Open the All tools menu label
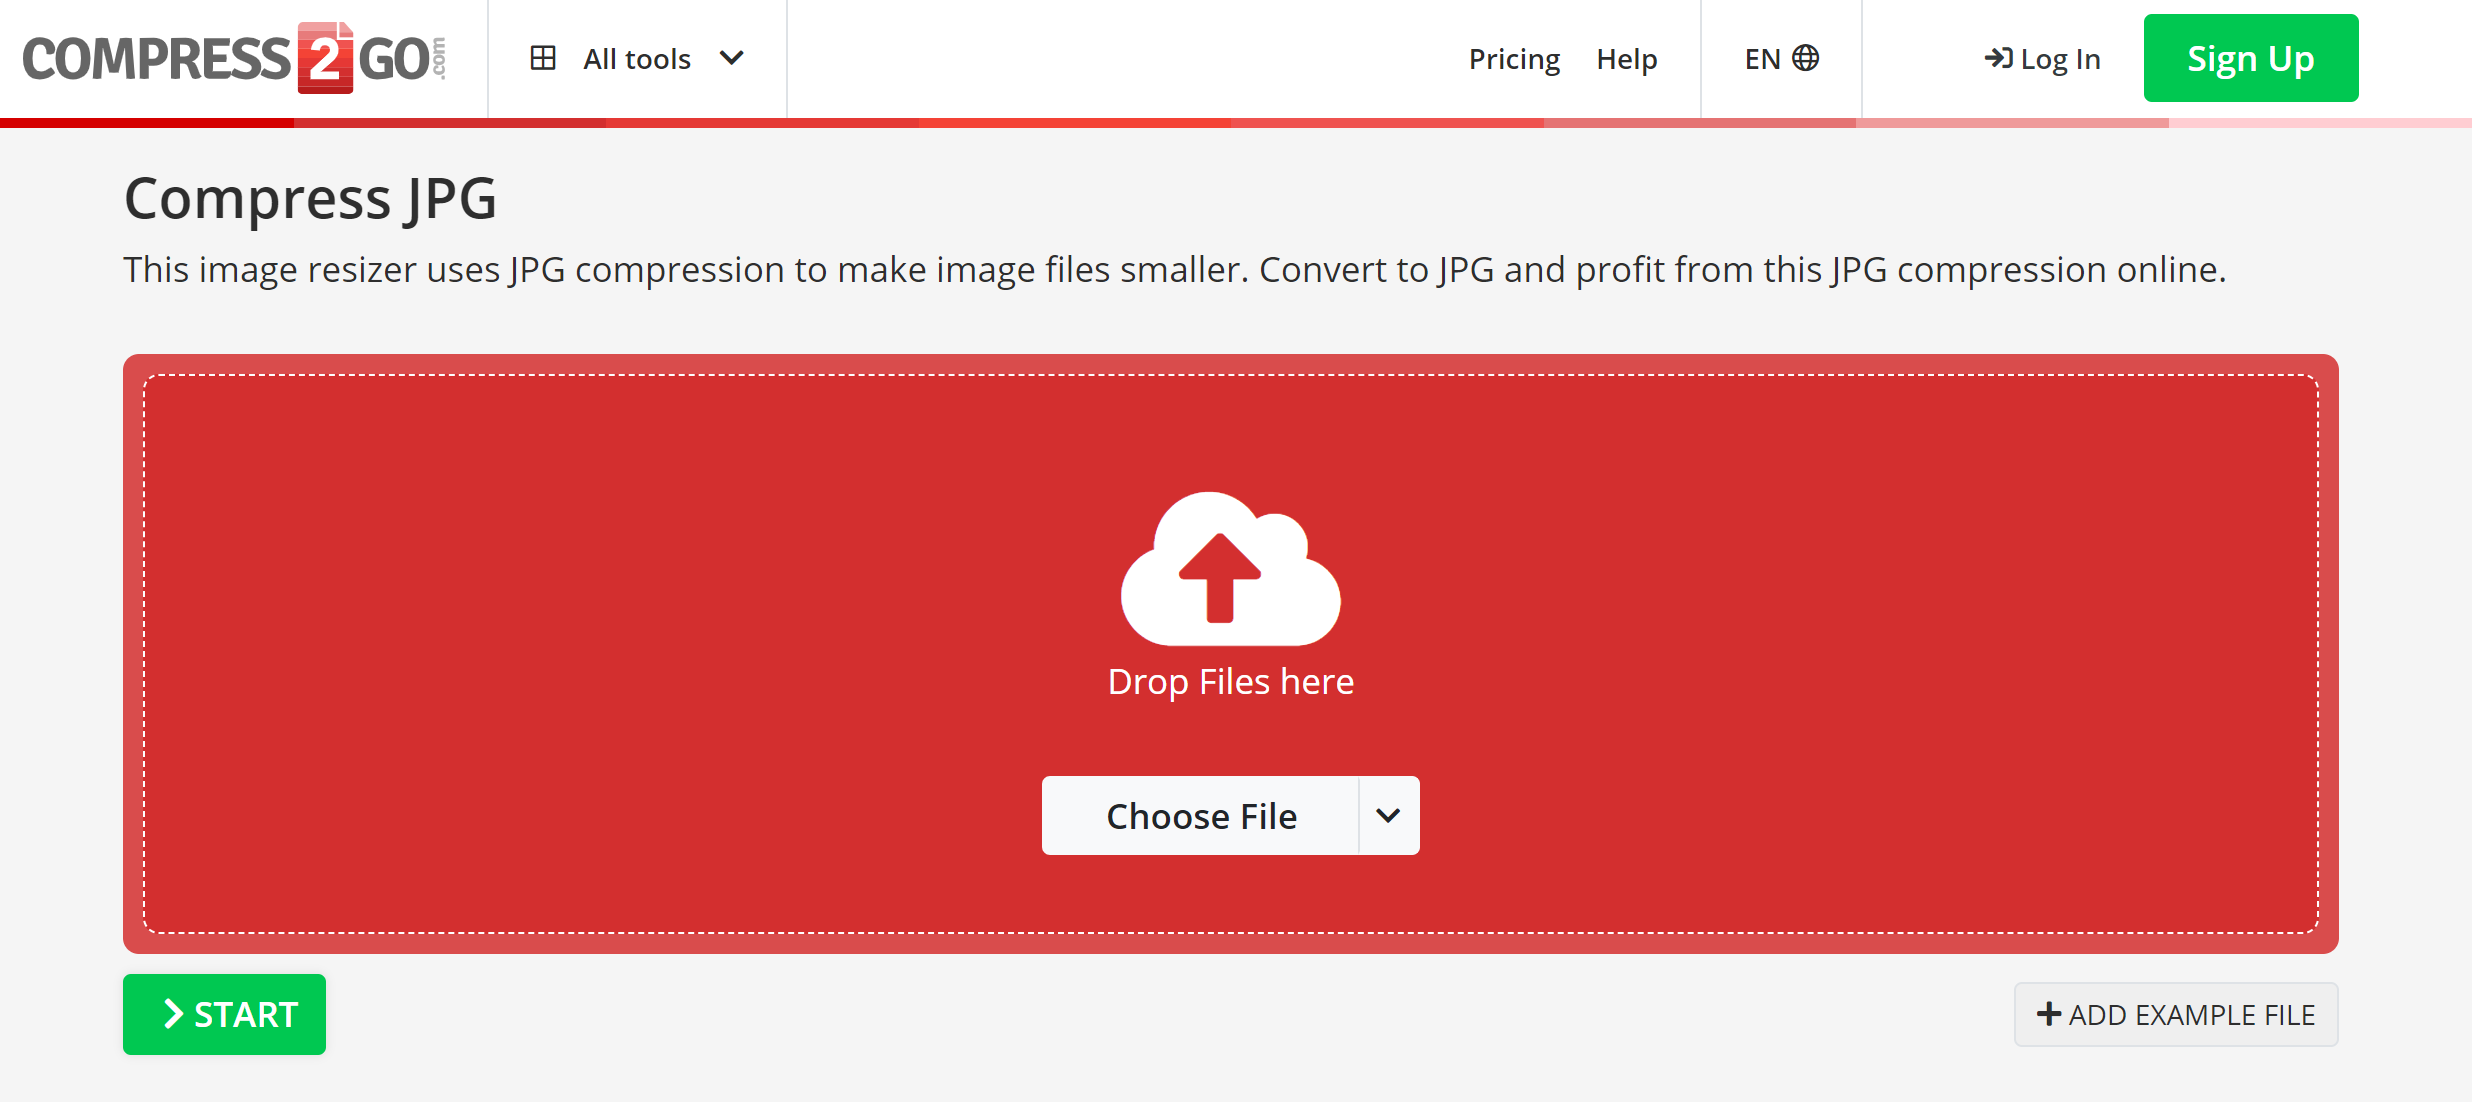This screenshot has width=2472, height=1102. click(637, 59)
